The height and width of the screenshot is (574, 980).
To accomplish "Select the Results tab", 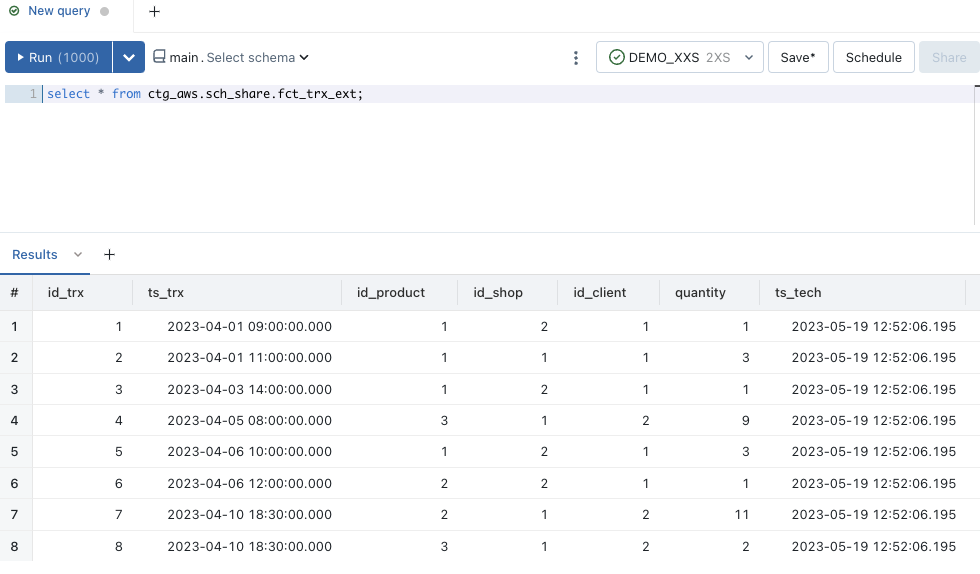I will (x=35, y=255).
